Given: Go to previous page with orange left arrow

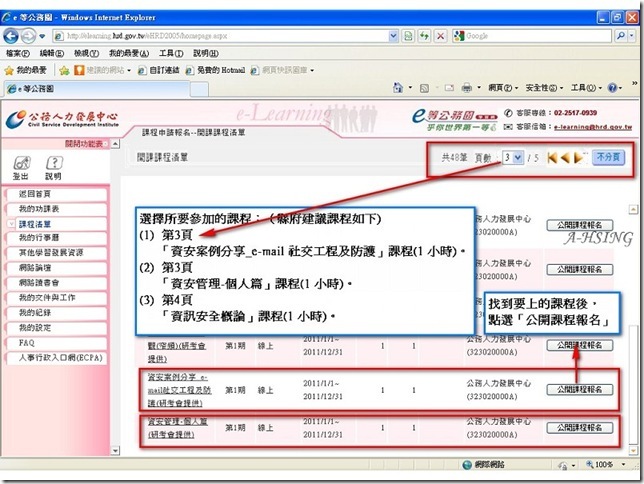Looking at the screenshot, I should (565, 157).
